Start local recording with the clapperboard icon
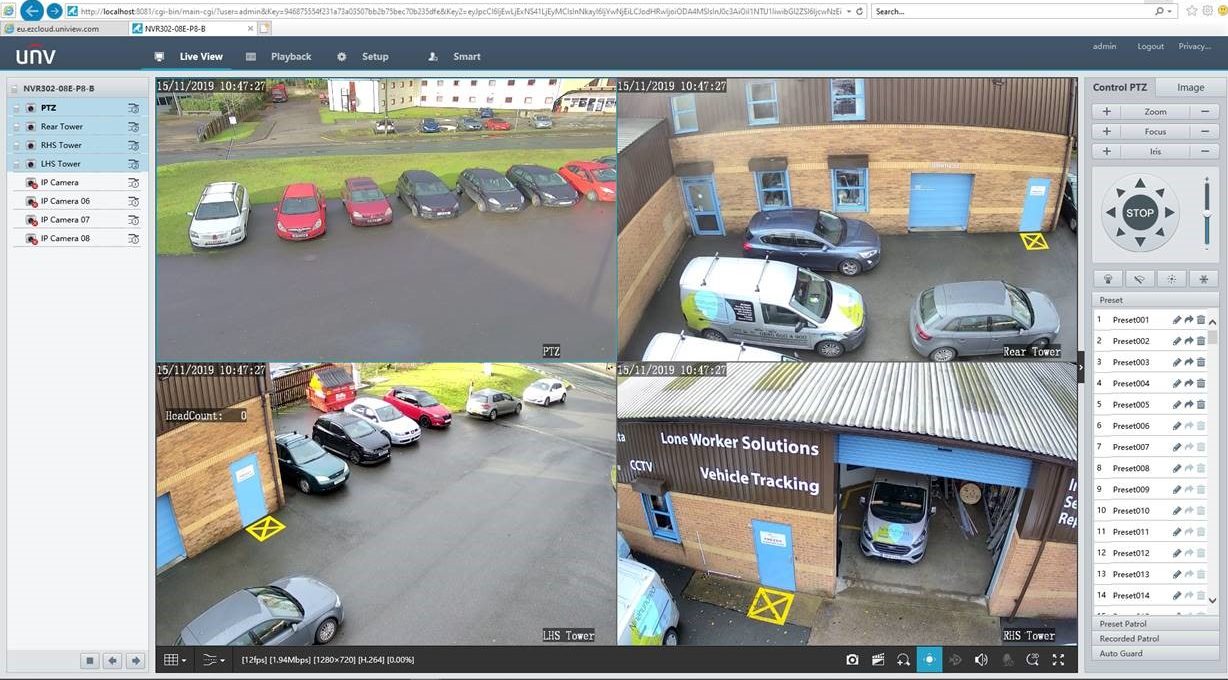 click(878, 660)
